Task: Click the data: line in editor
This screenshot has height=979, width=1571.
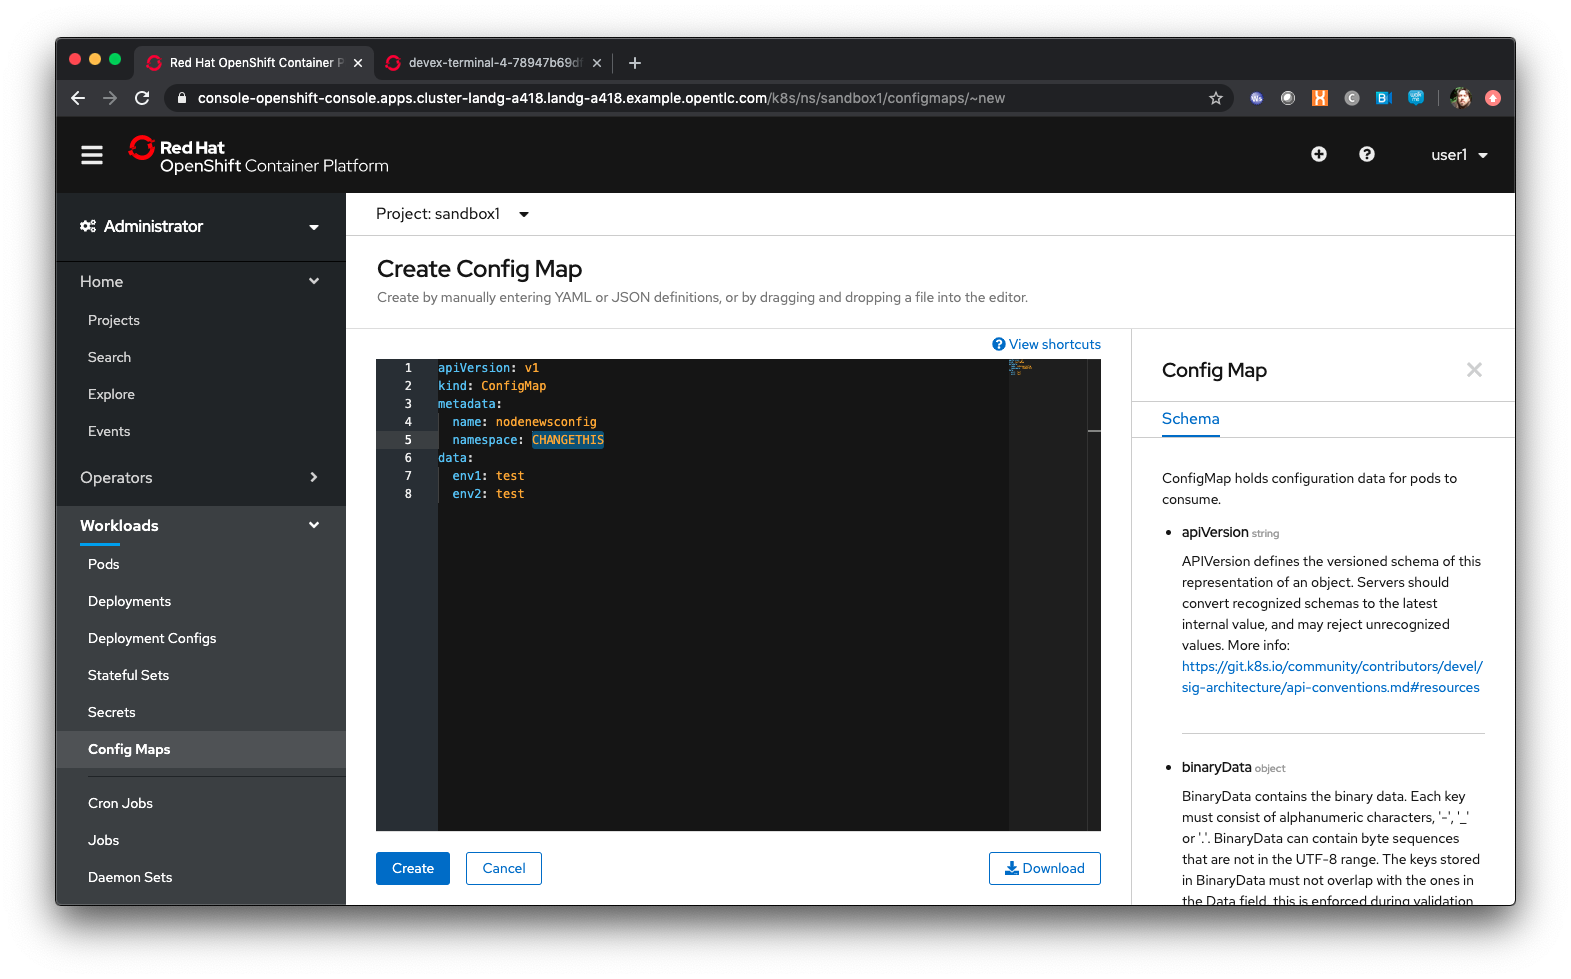Action: coord(455,458)
